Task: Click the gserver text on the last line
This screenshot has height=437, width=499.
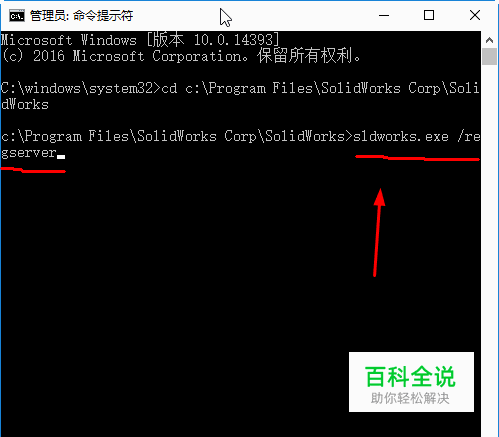Action: point(29,153)
